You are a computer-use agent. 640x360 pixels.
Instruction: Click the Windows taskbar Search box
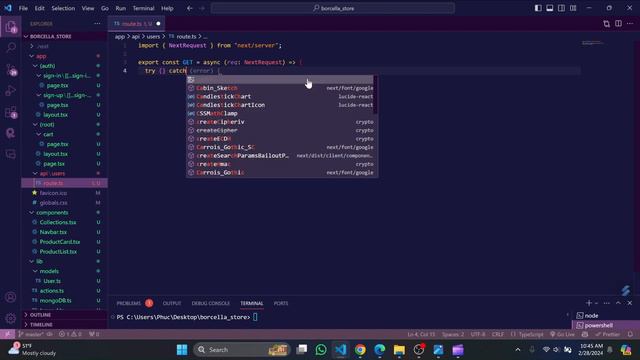241,350
